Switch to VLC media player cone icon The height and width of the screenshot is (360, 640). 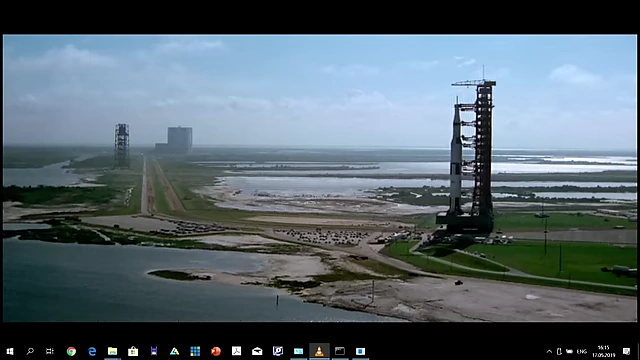pyautogui.click(x=319, y=351)
